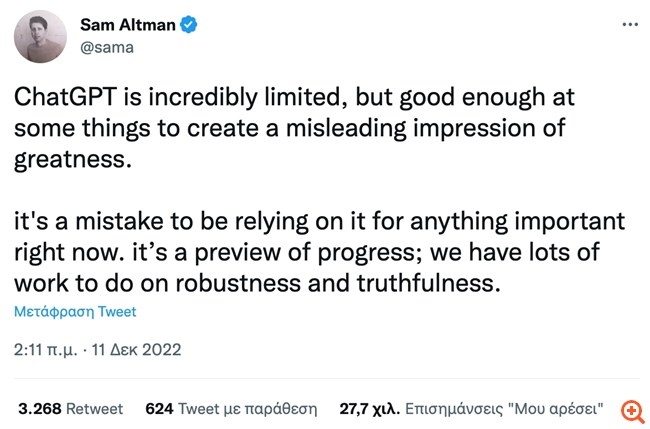Click the @sama handle

coord(107,48)
